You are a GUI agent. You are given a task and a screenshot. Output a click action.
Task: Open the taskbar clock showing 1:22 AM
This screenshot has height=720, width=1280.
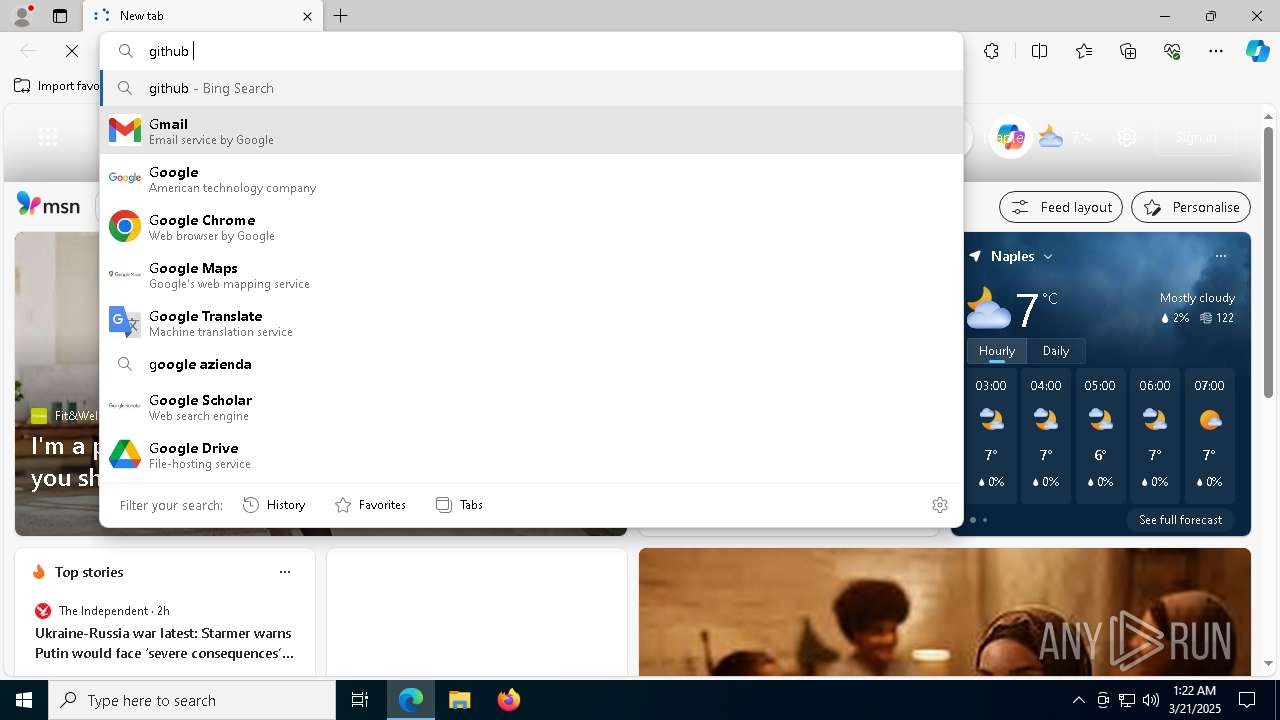tap(1194, 700)
